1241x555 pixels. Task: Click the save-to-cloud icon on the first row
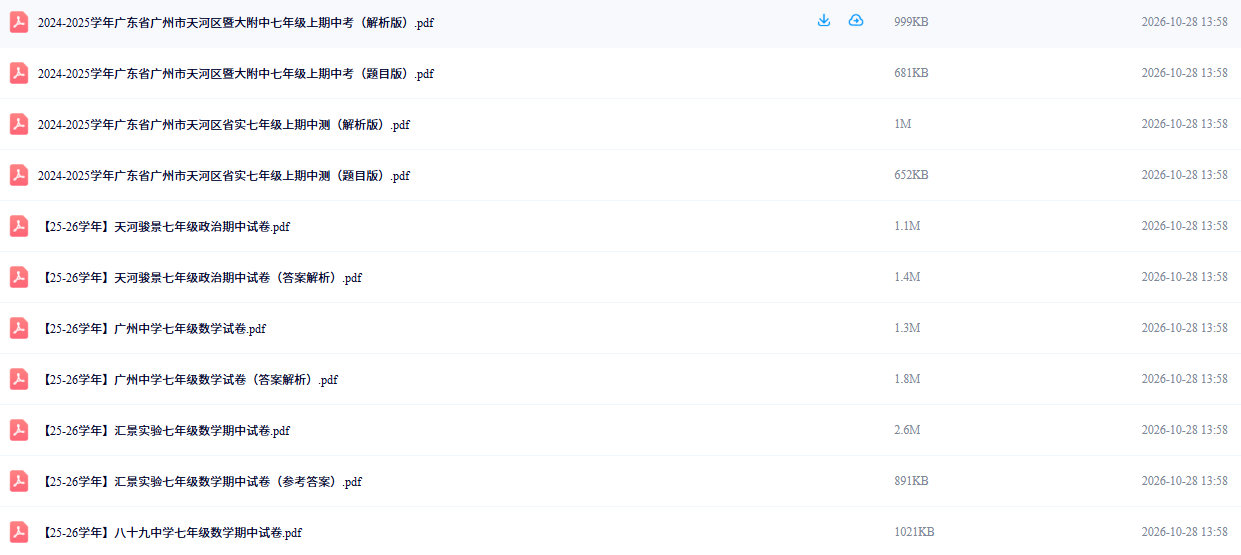tap(856, 21)
